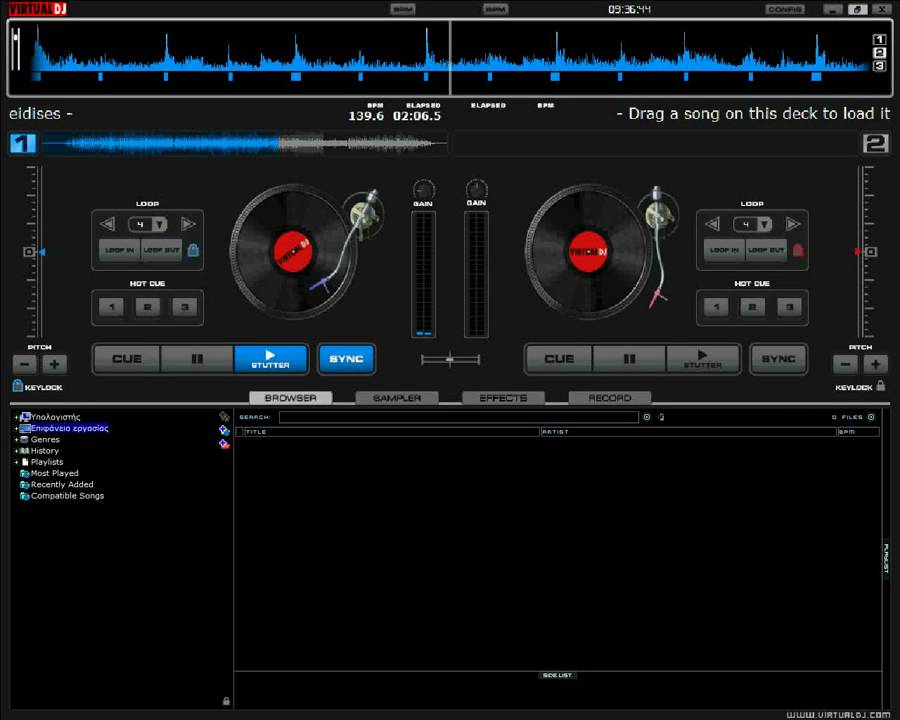Open loop length dropdown on deck 1
Screen dimensions: 900x720
point(160,224)
